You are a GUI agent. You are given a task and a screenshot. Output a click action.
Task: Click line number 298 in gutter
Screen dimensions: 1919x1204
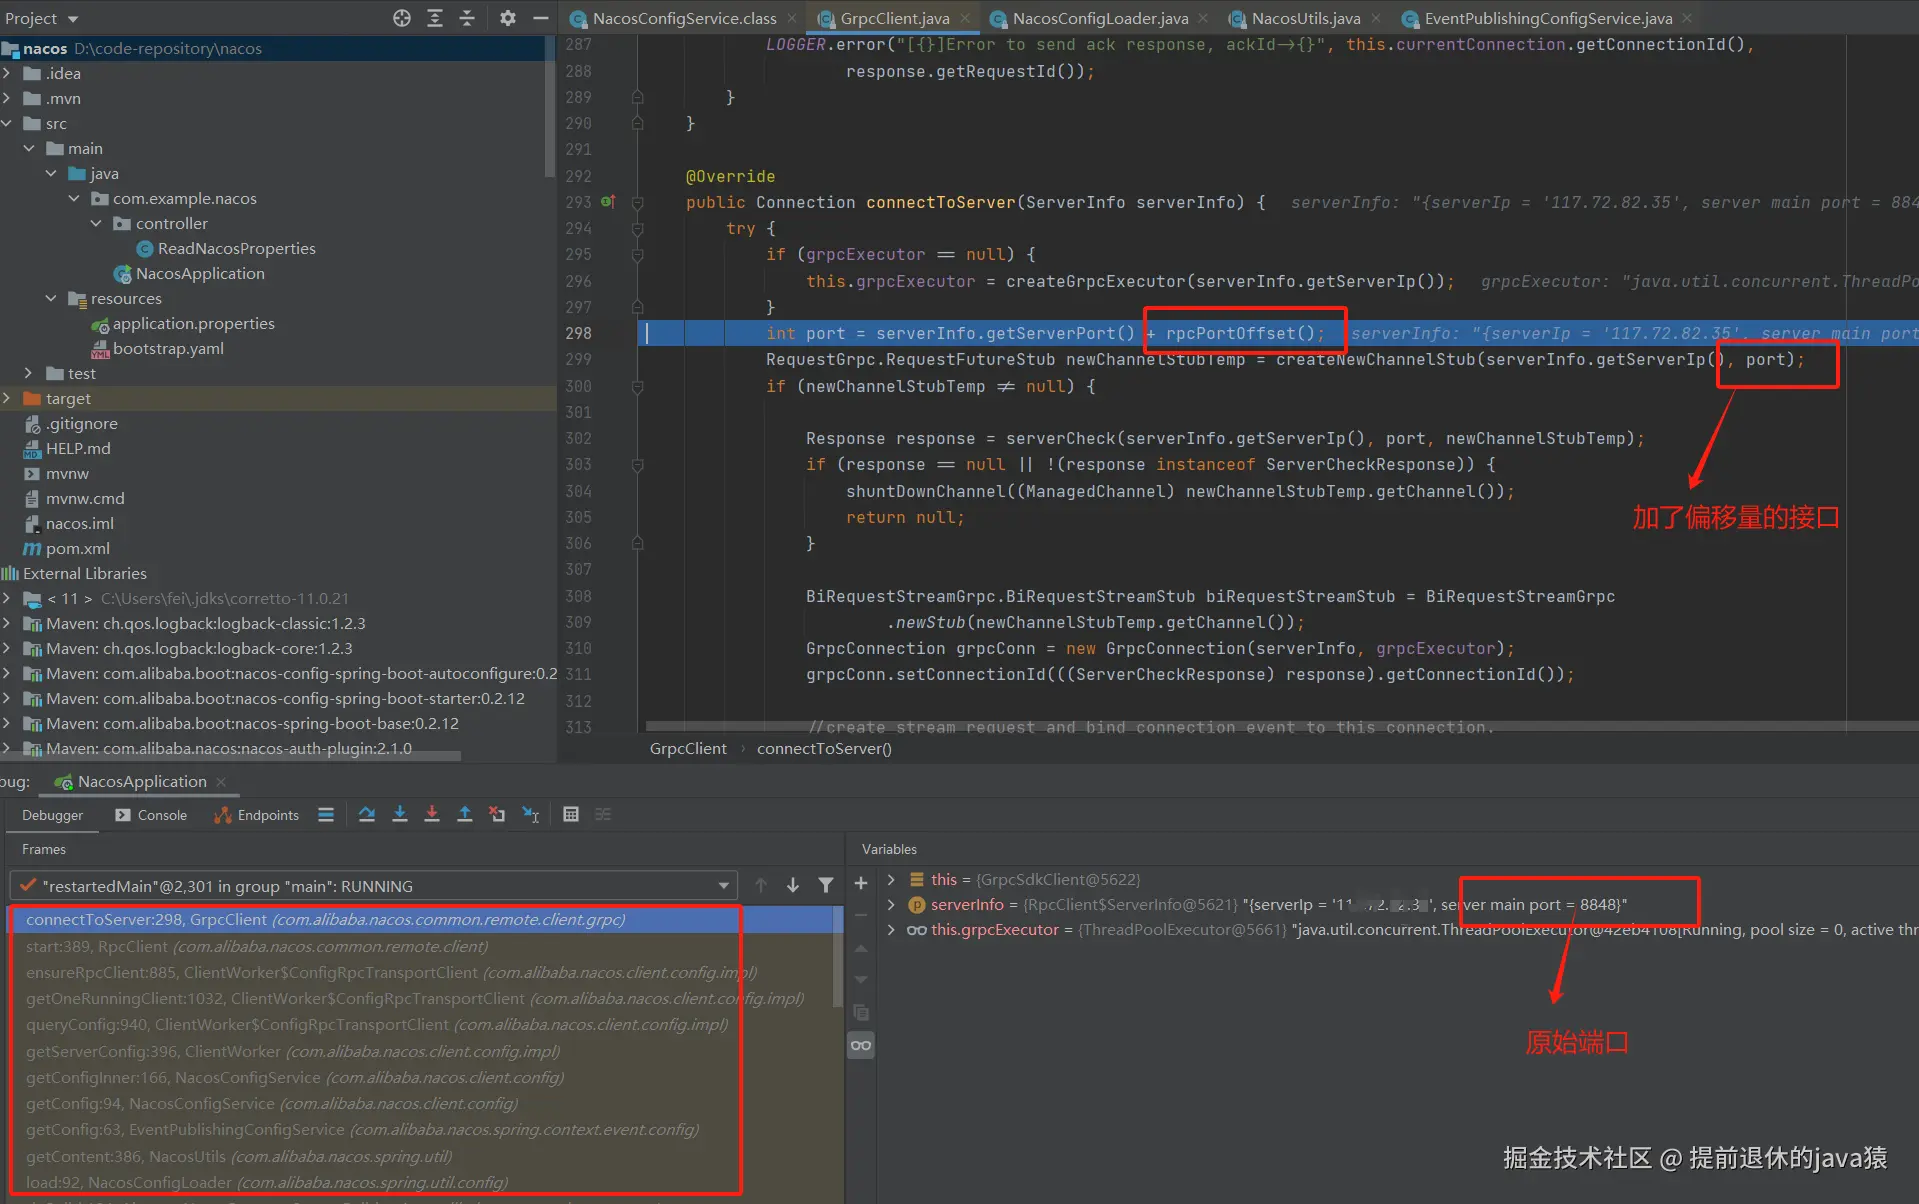(579, 333)
